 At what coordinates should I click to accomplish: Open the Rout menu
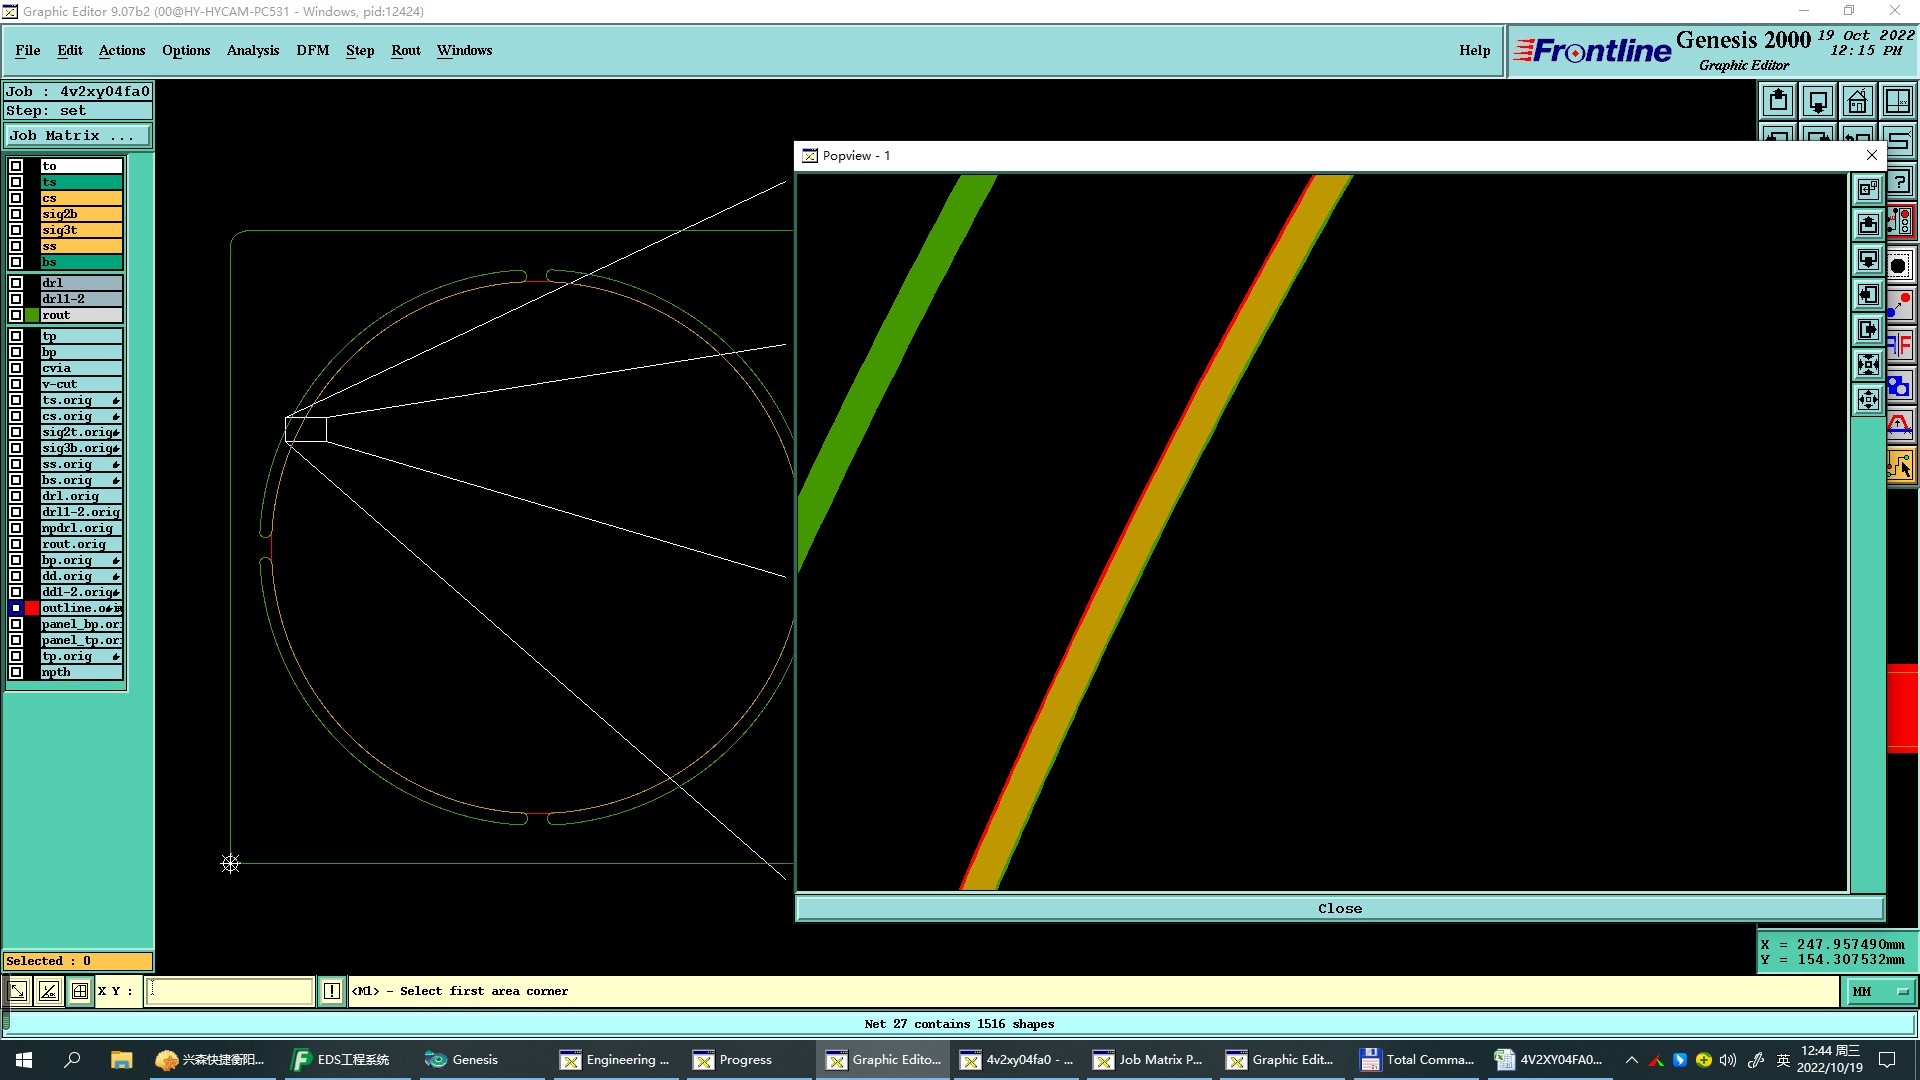point(406,50)
